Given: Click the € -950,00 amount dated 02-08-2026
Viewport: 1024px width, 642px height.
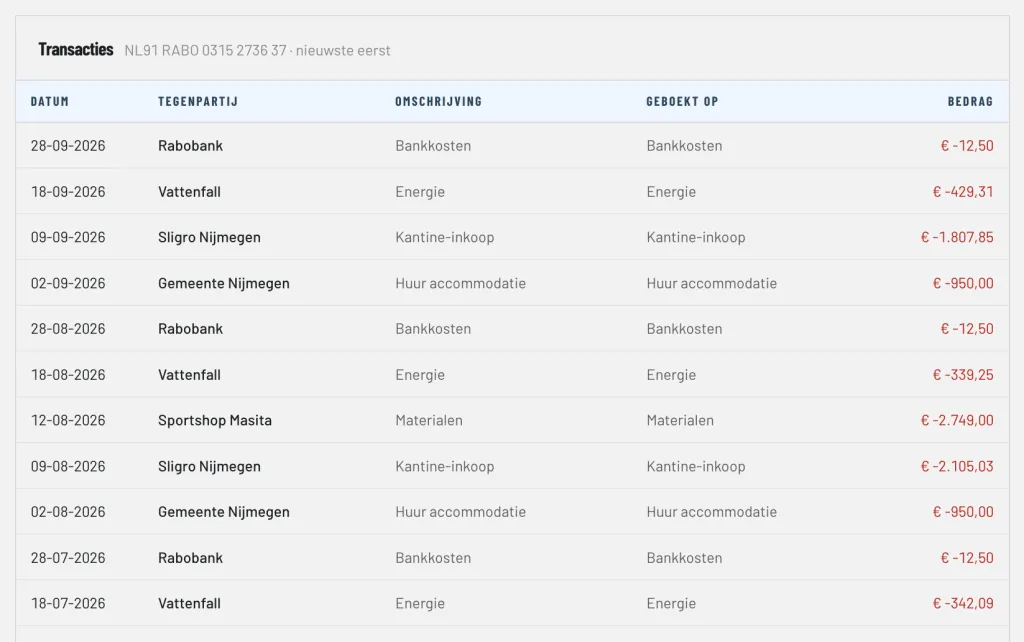Looking at the screenshot, I should pos(963,511).
